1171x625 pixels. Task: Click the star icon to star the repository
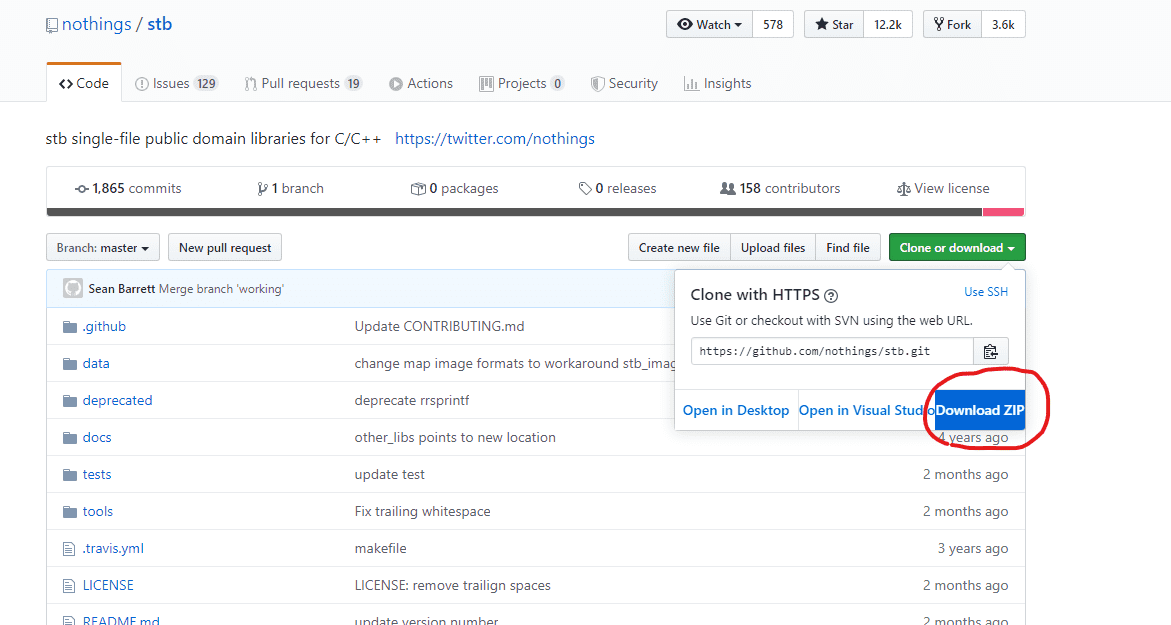tap(823, 24)
